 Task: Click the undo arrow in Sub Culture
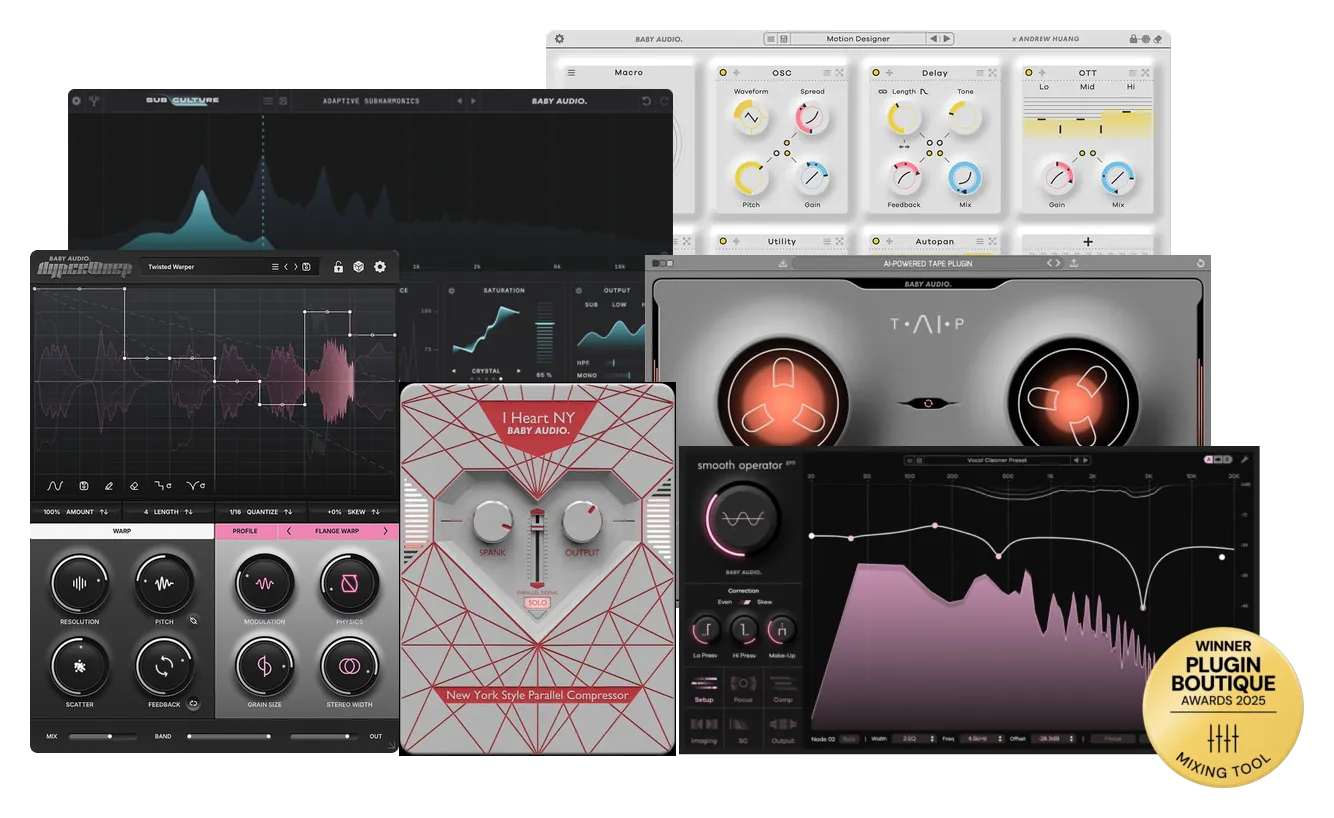click(x=646, y=101)
